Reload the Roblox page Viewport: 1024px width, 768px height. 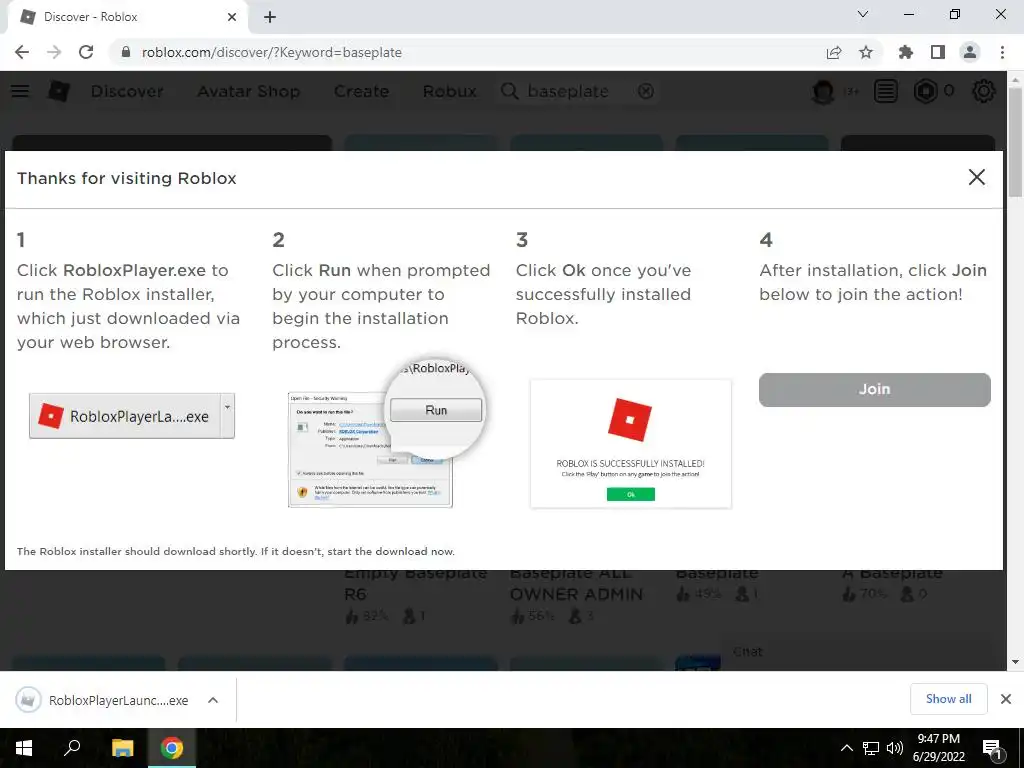(x=86, y=52)
